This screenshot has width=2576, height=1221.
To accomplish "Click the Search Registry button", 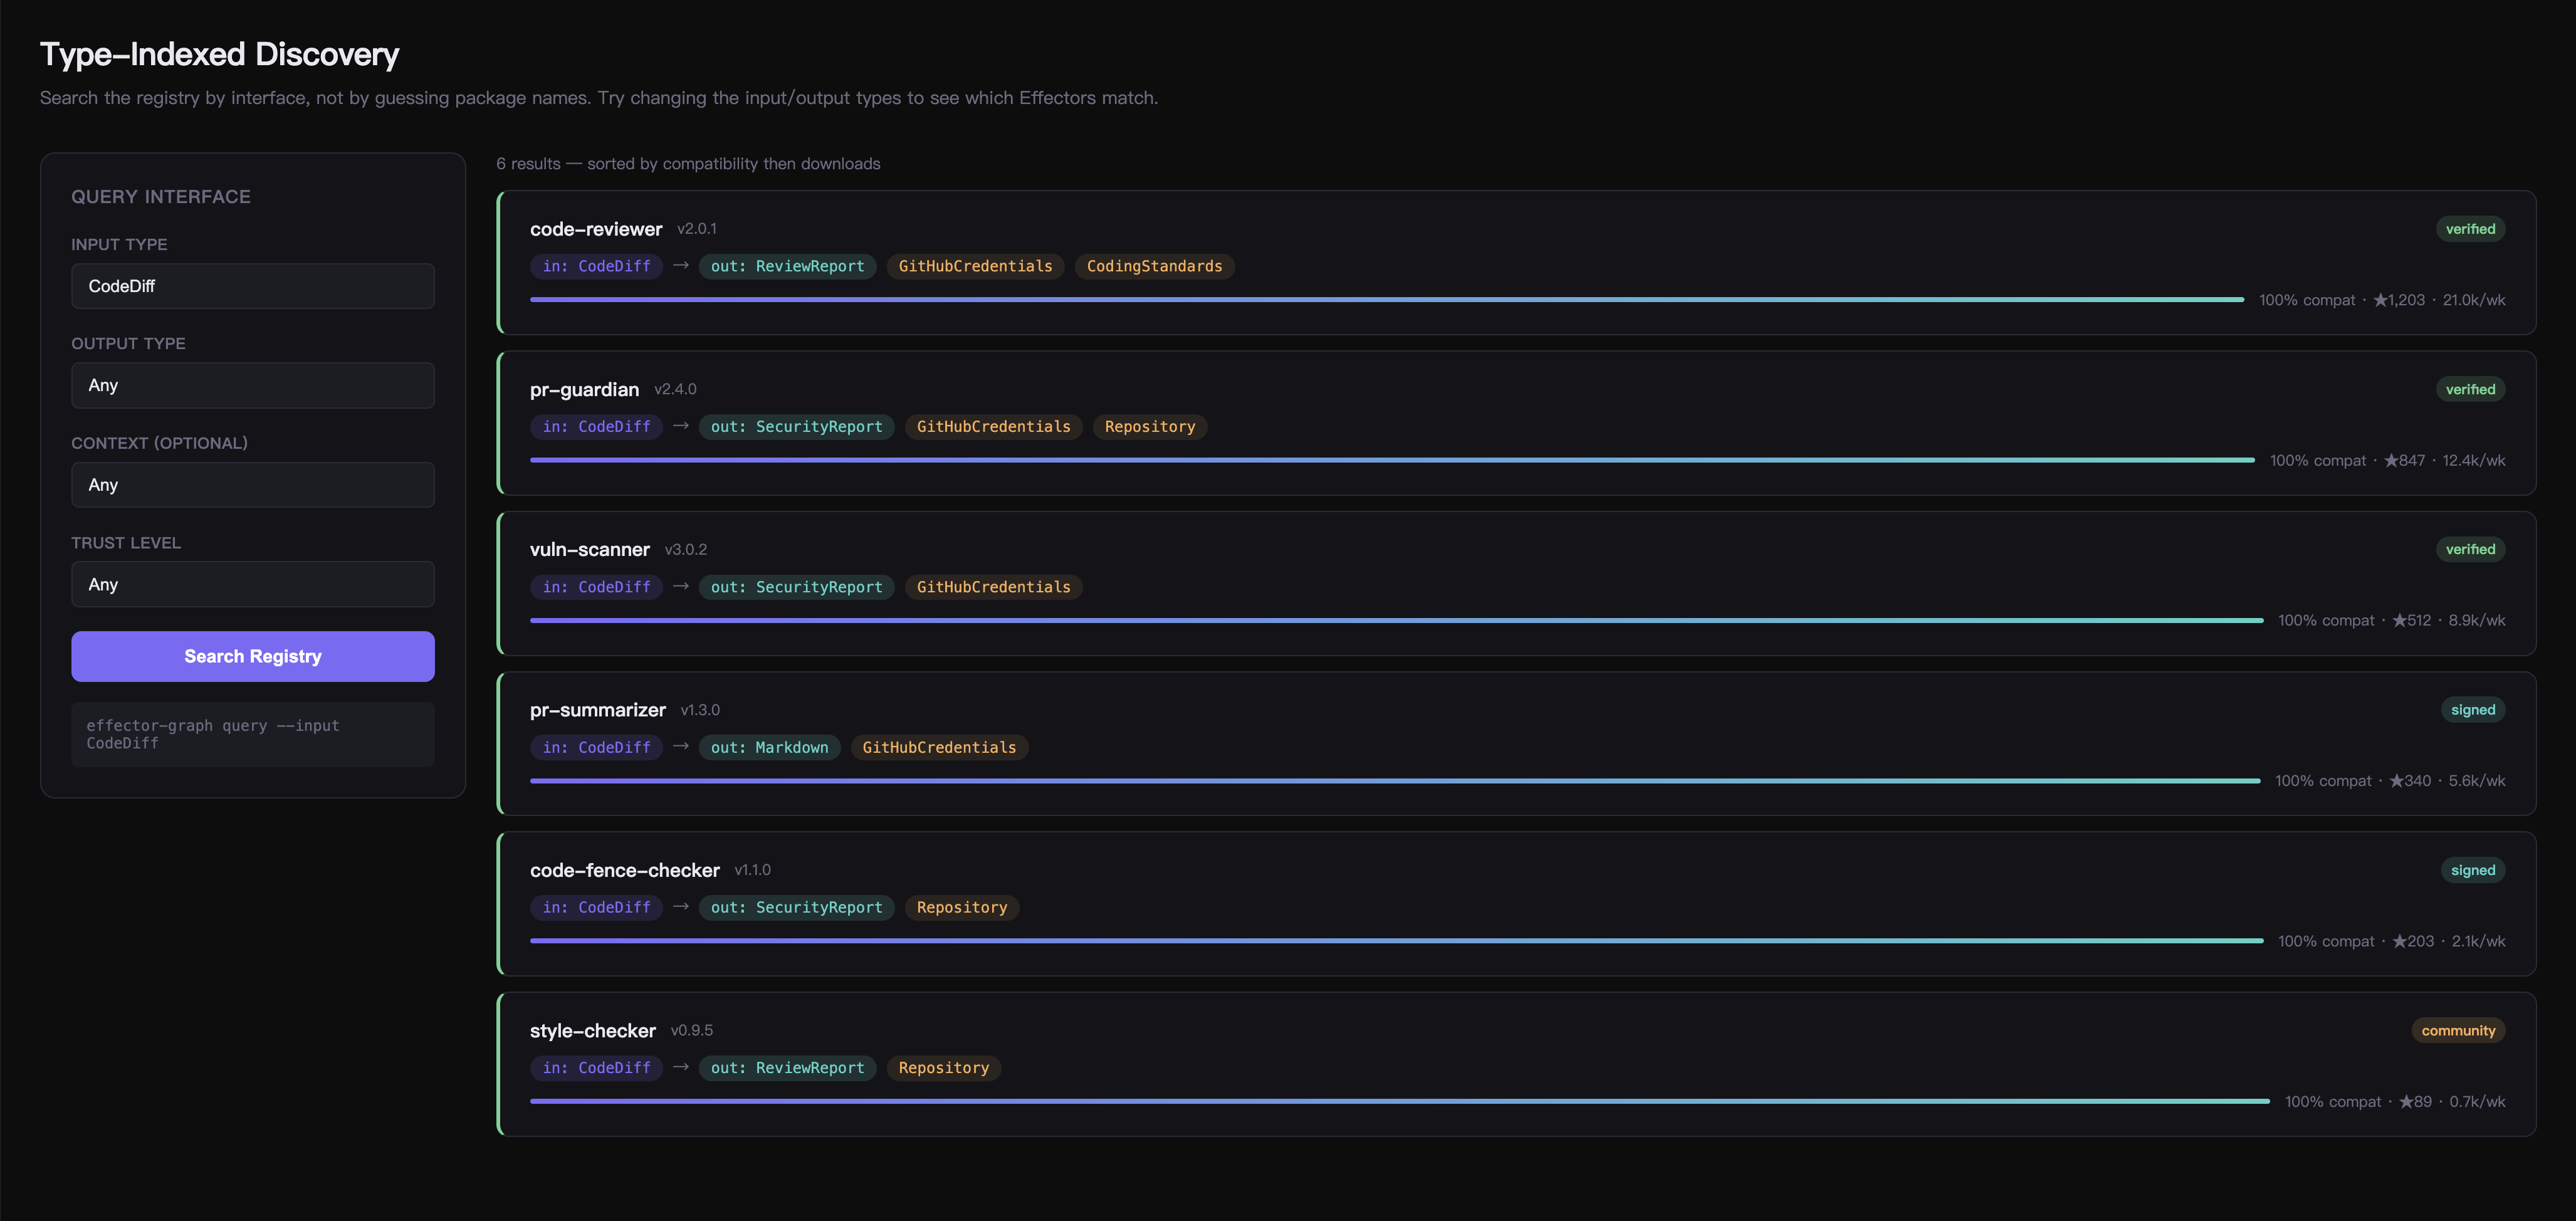I will click(252, 656).
